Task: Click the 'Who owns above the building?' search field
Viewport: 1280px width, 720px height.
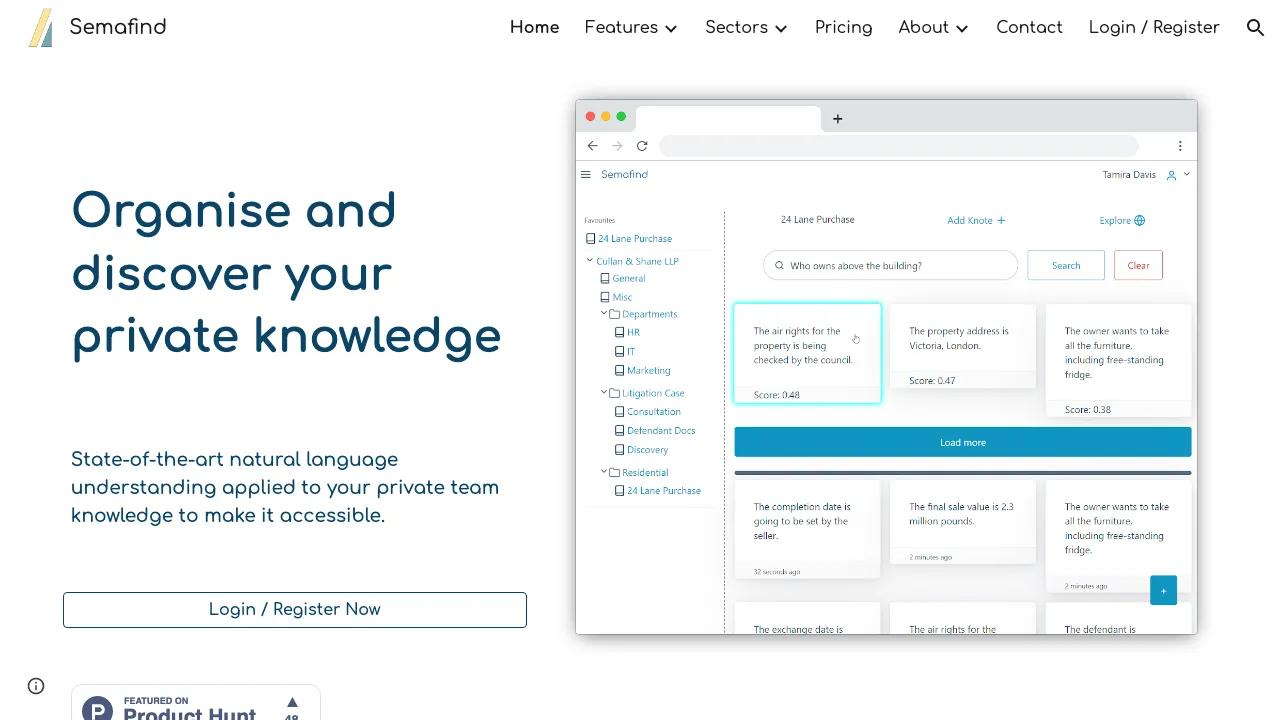Action: click(891, 266)
